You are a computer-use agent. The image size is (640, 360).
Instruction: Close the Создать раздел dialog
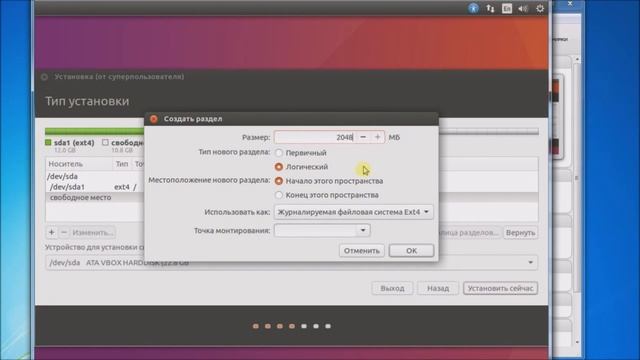coord(154,119)
